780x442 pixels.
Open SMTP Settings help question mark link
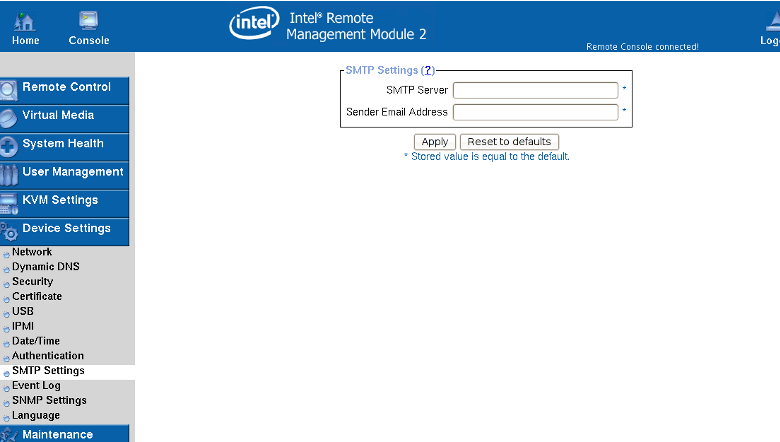(428, 70)
